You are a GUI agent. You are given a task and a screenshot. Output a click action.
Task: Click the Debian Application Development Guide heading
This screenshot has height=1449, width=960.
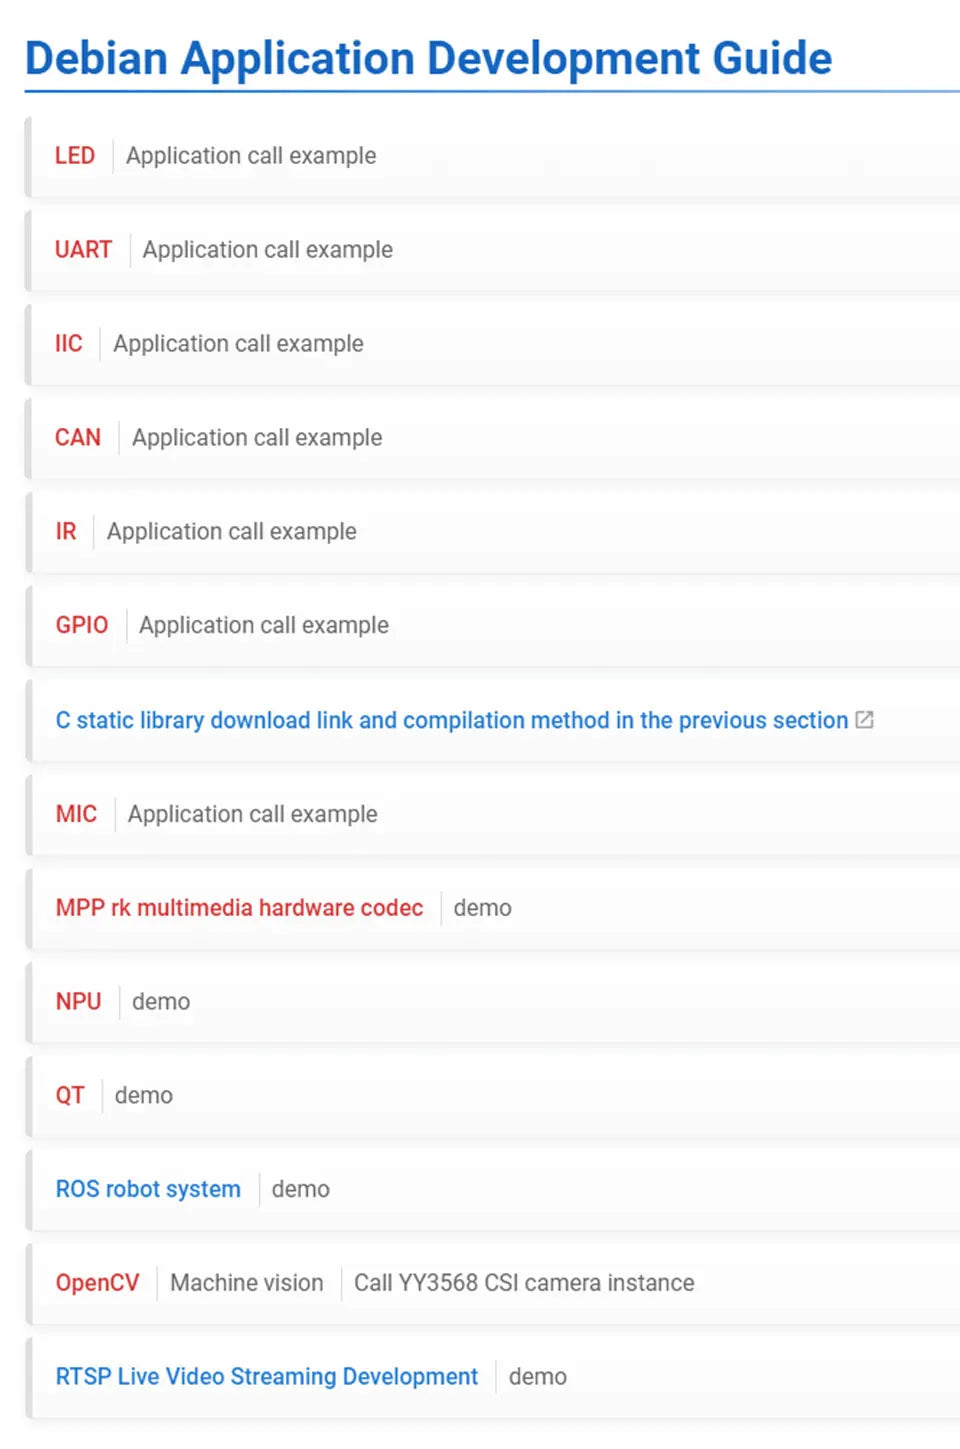[x=428, y=58]
